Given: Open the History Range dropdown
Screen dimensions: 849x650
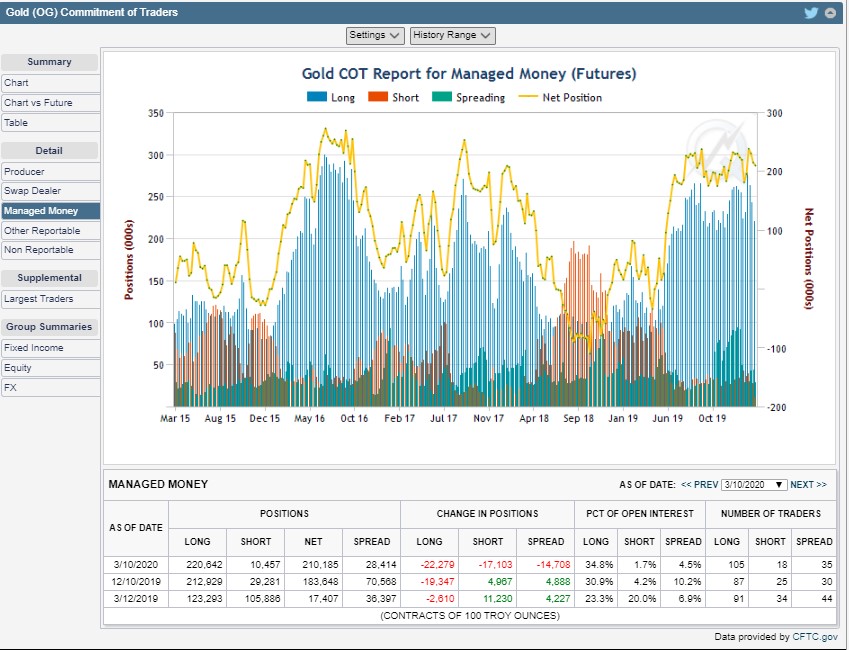Looking at the screenshot, I should point(452,36).
